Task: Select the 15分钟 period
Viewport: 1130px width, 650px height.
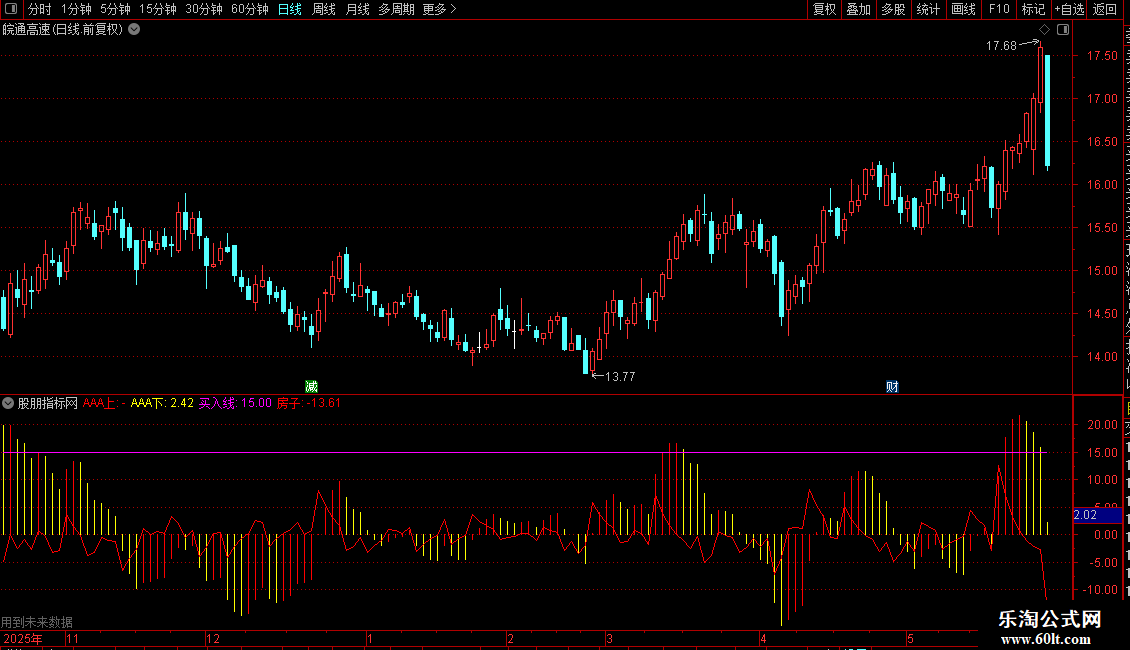Action: pyautogui.click(x=157, y=9)
